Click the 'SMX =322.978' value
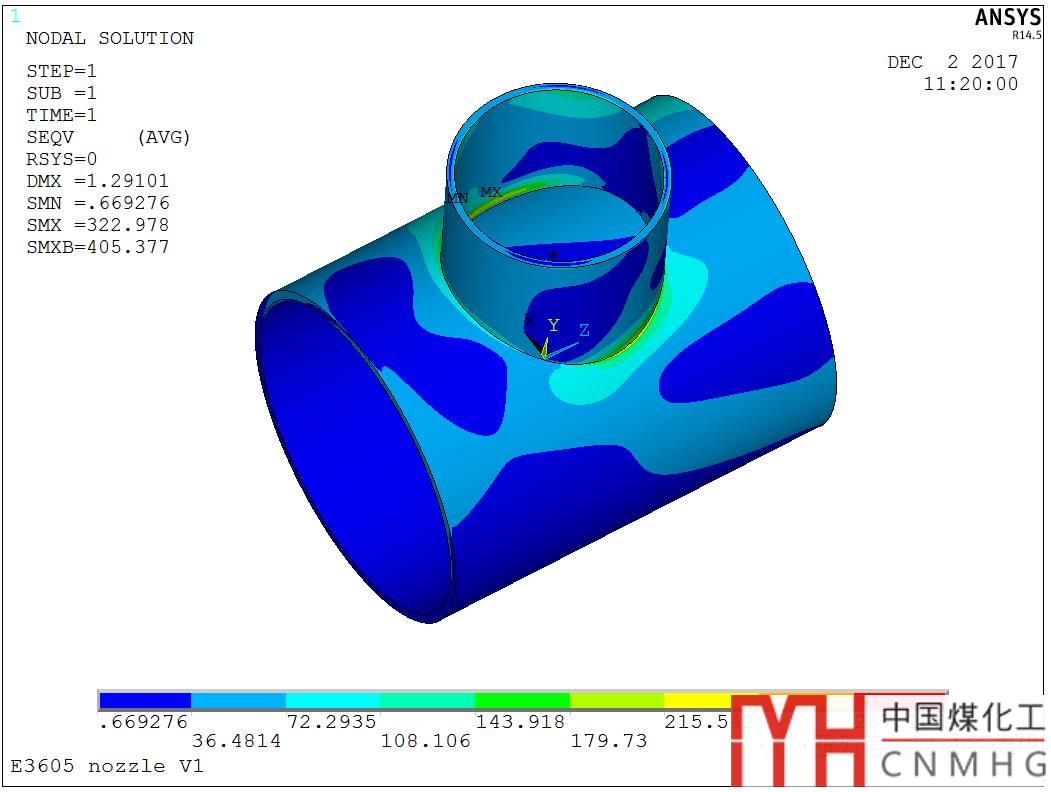 pos(98,225)
